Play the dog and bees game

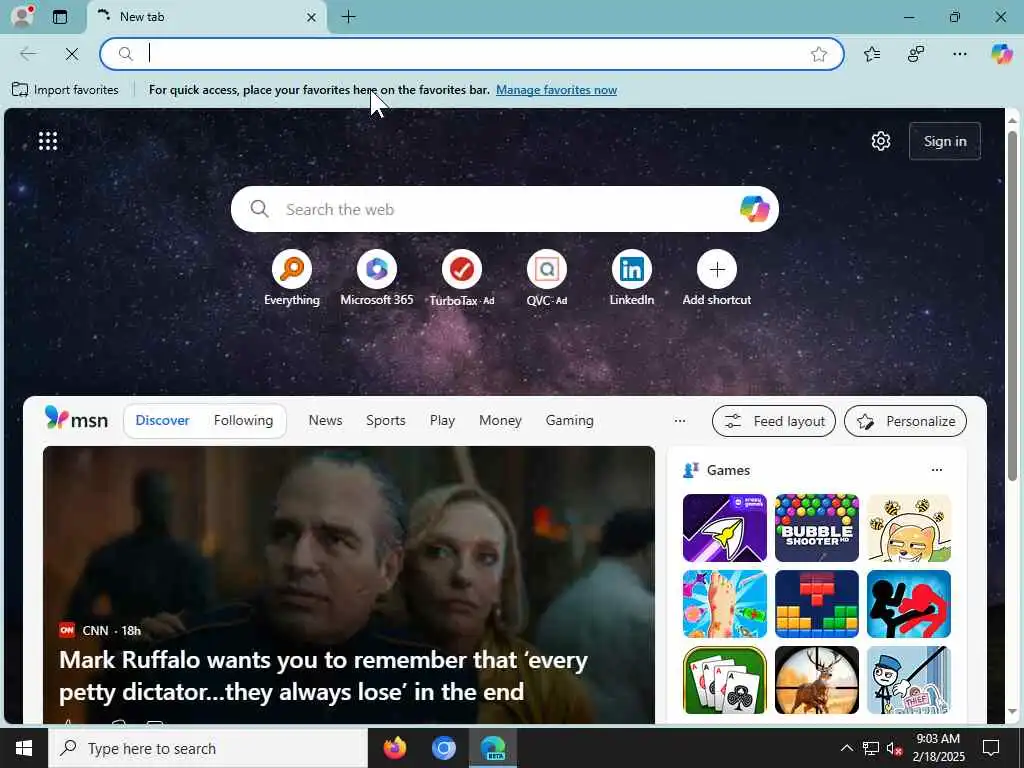(x=909, y=528)
